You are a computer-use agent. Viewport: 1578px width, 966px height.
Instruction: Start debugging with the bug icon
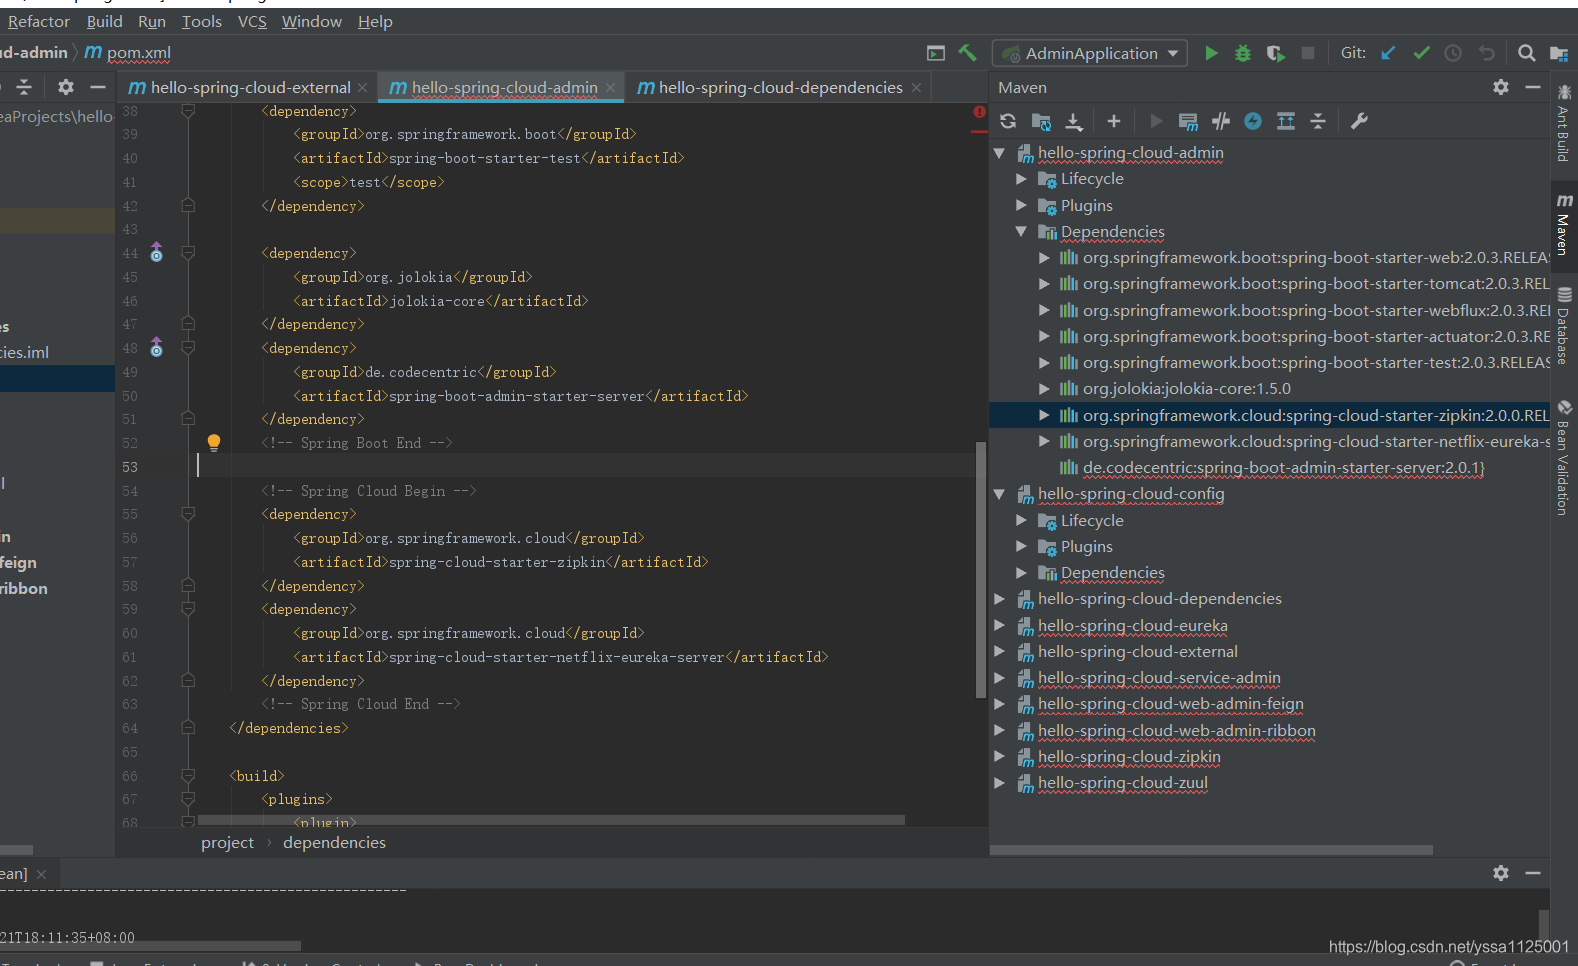(1243, 53)
